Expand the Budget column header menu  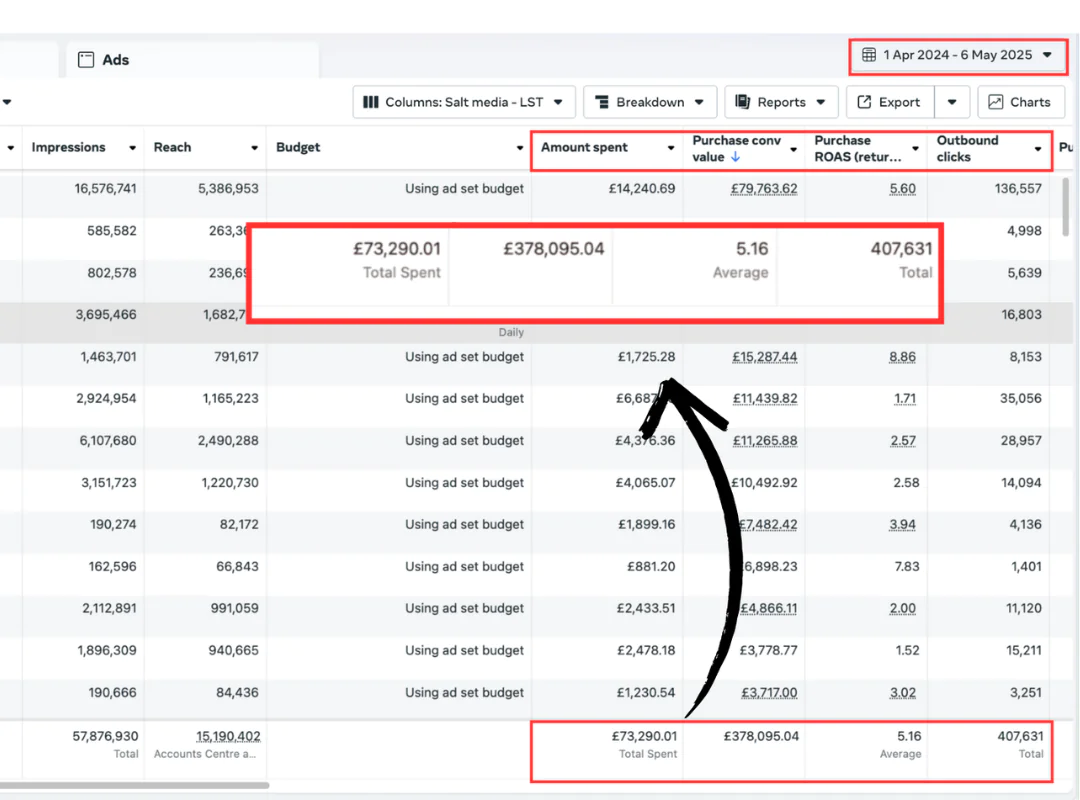(x=519, y=148)
